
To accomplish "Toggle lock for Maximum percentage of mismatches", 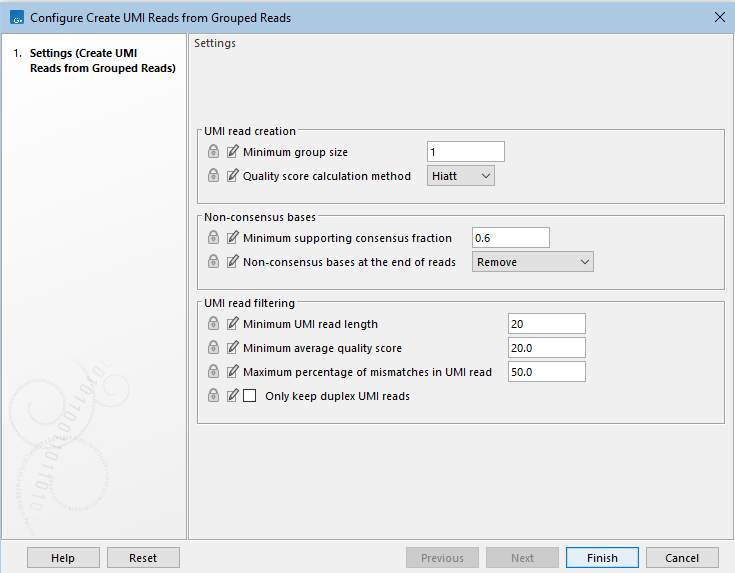I will (x=213, y=372).
